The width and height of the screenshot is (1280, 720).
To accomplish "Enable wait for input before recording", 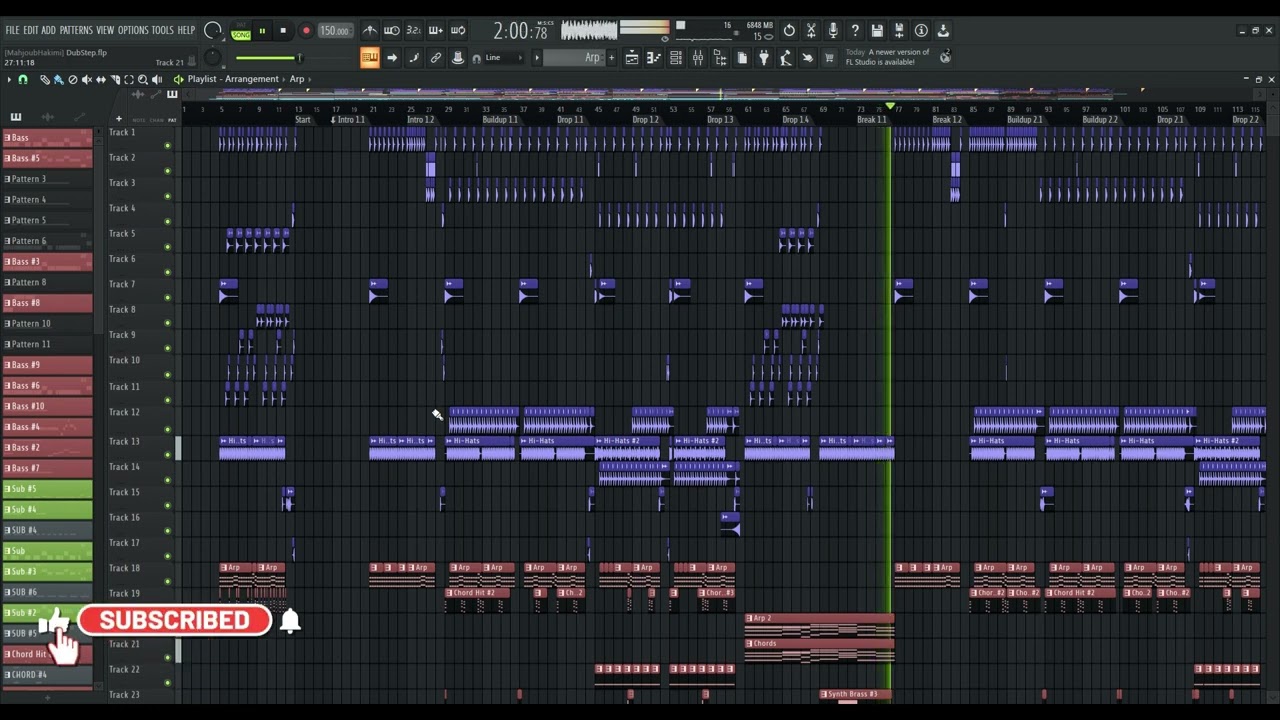I will pos(392,31).
